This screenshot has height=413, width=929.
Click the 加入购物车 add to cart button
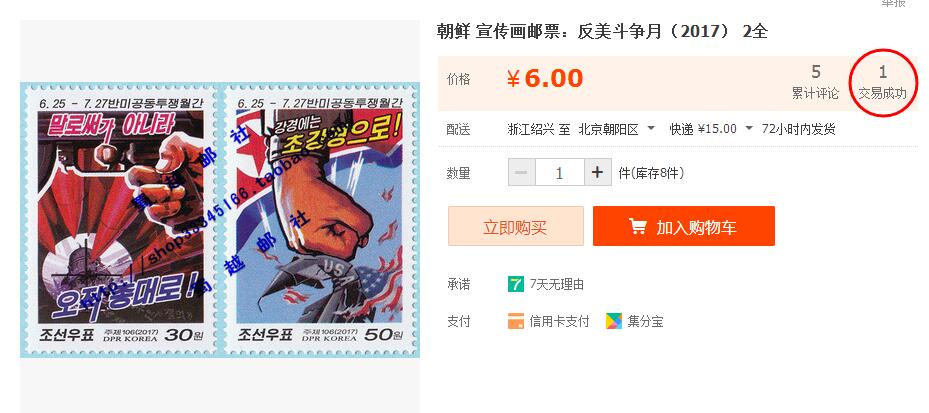pos(684,226)
